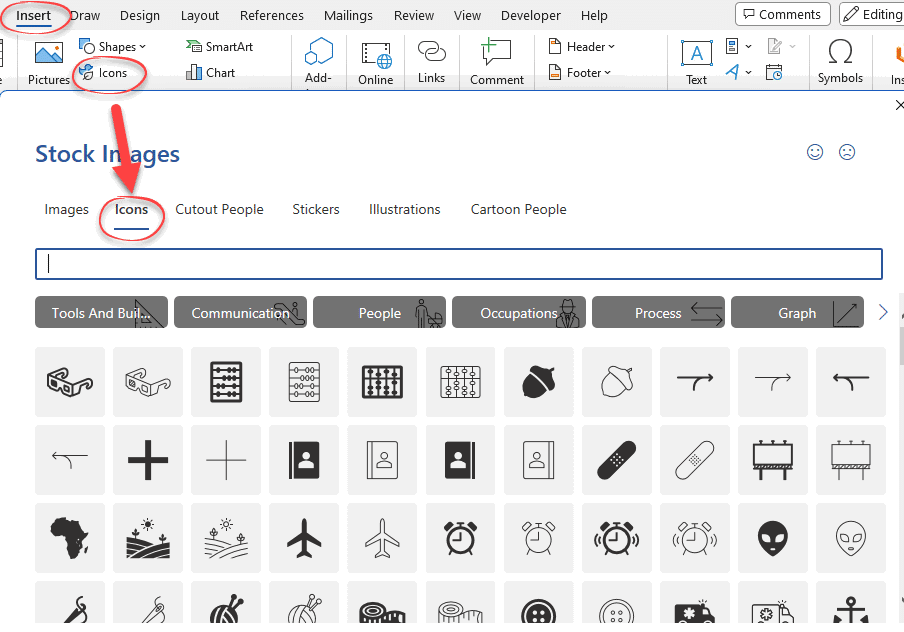Select the filled 3D glasses icon
The height and width of the screenshot is (632, 904).
[x=69, y=382]
